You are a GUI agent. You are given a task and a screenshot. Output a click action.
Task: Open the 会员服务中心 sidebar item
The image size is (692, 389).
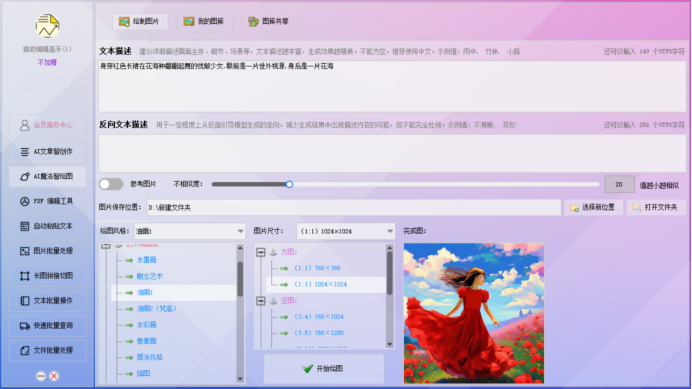point(47,125)
